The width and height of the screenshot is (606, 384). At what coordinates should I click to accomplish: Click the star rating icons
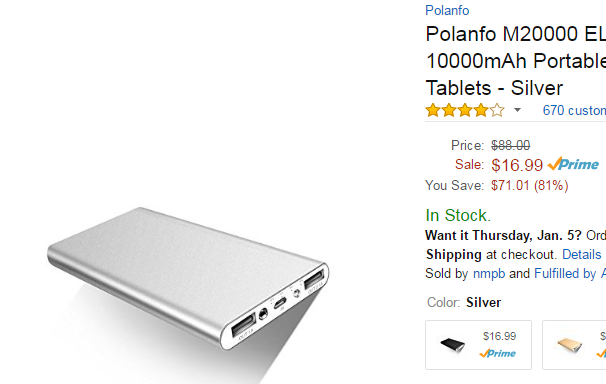pos(465,110)
